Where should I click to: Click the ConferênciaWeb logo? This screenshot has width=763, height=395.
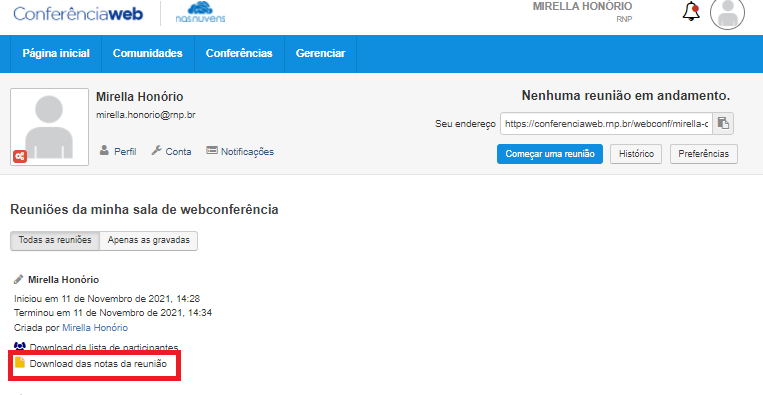(78, 13)
